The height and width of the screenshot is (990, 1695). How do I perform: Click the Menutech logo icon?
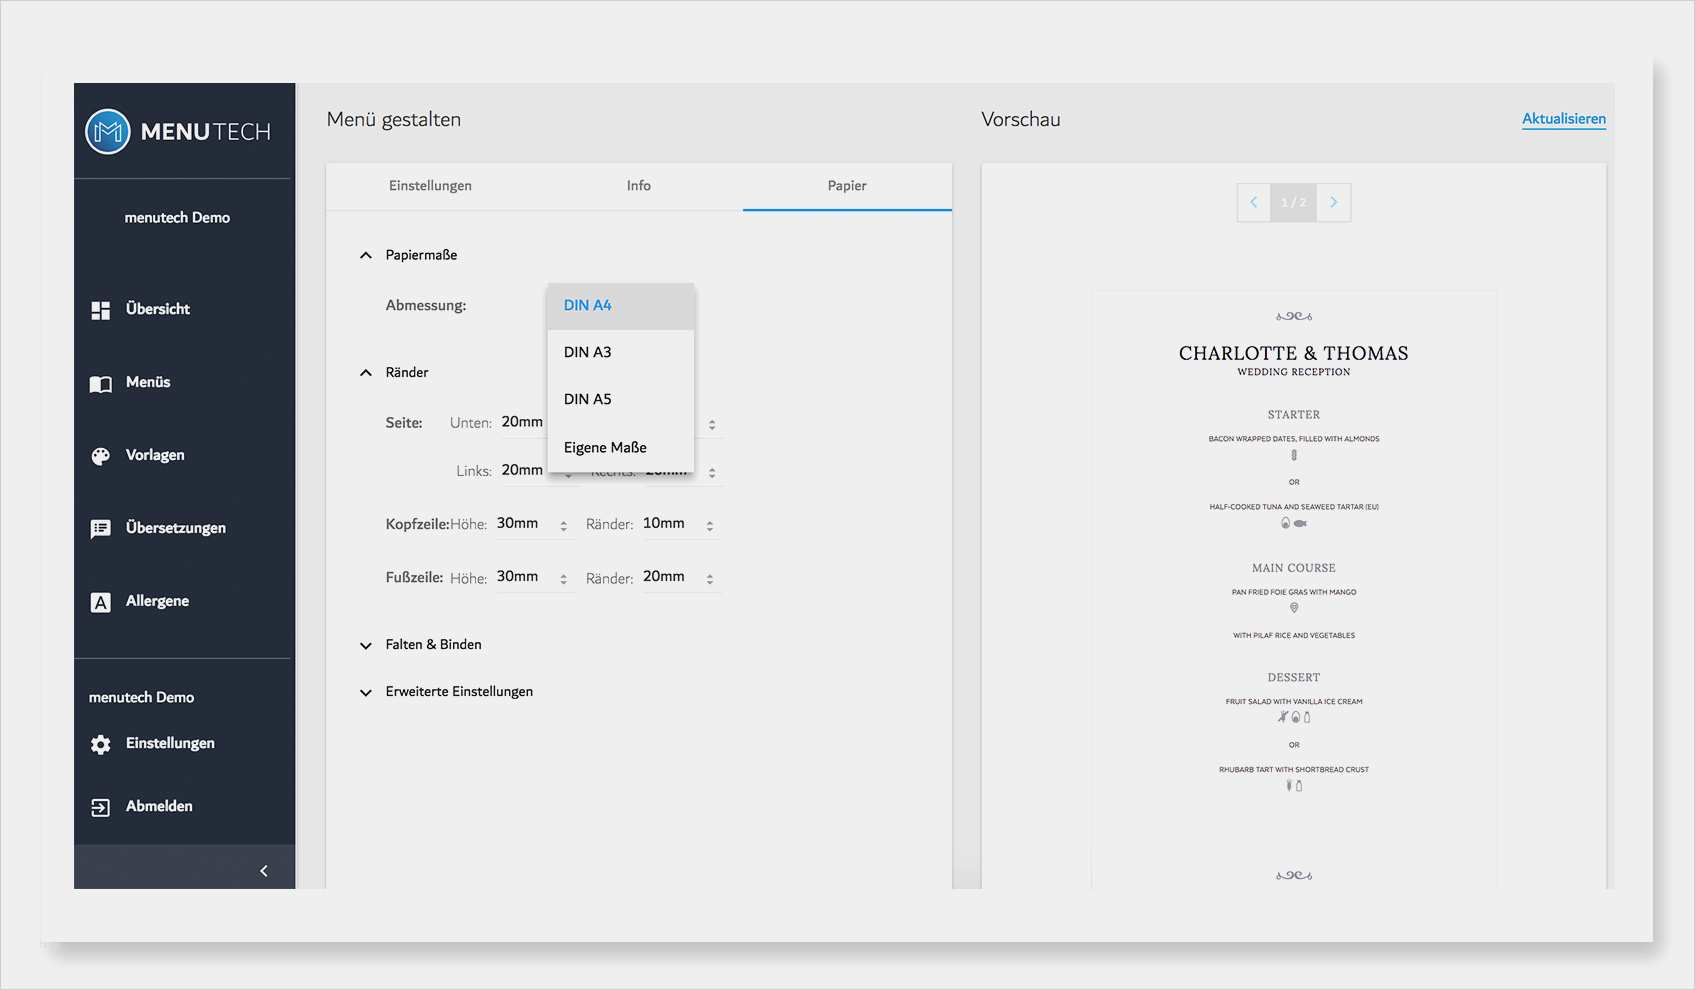point(108,132)
